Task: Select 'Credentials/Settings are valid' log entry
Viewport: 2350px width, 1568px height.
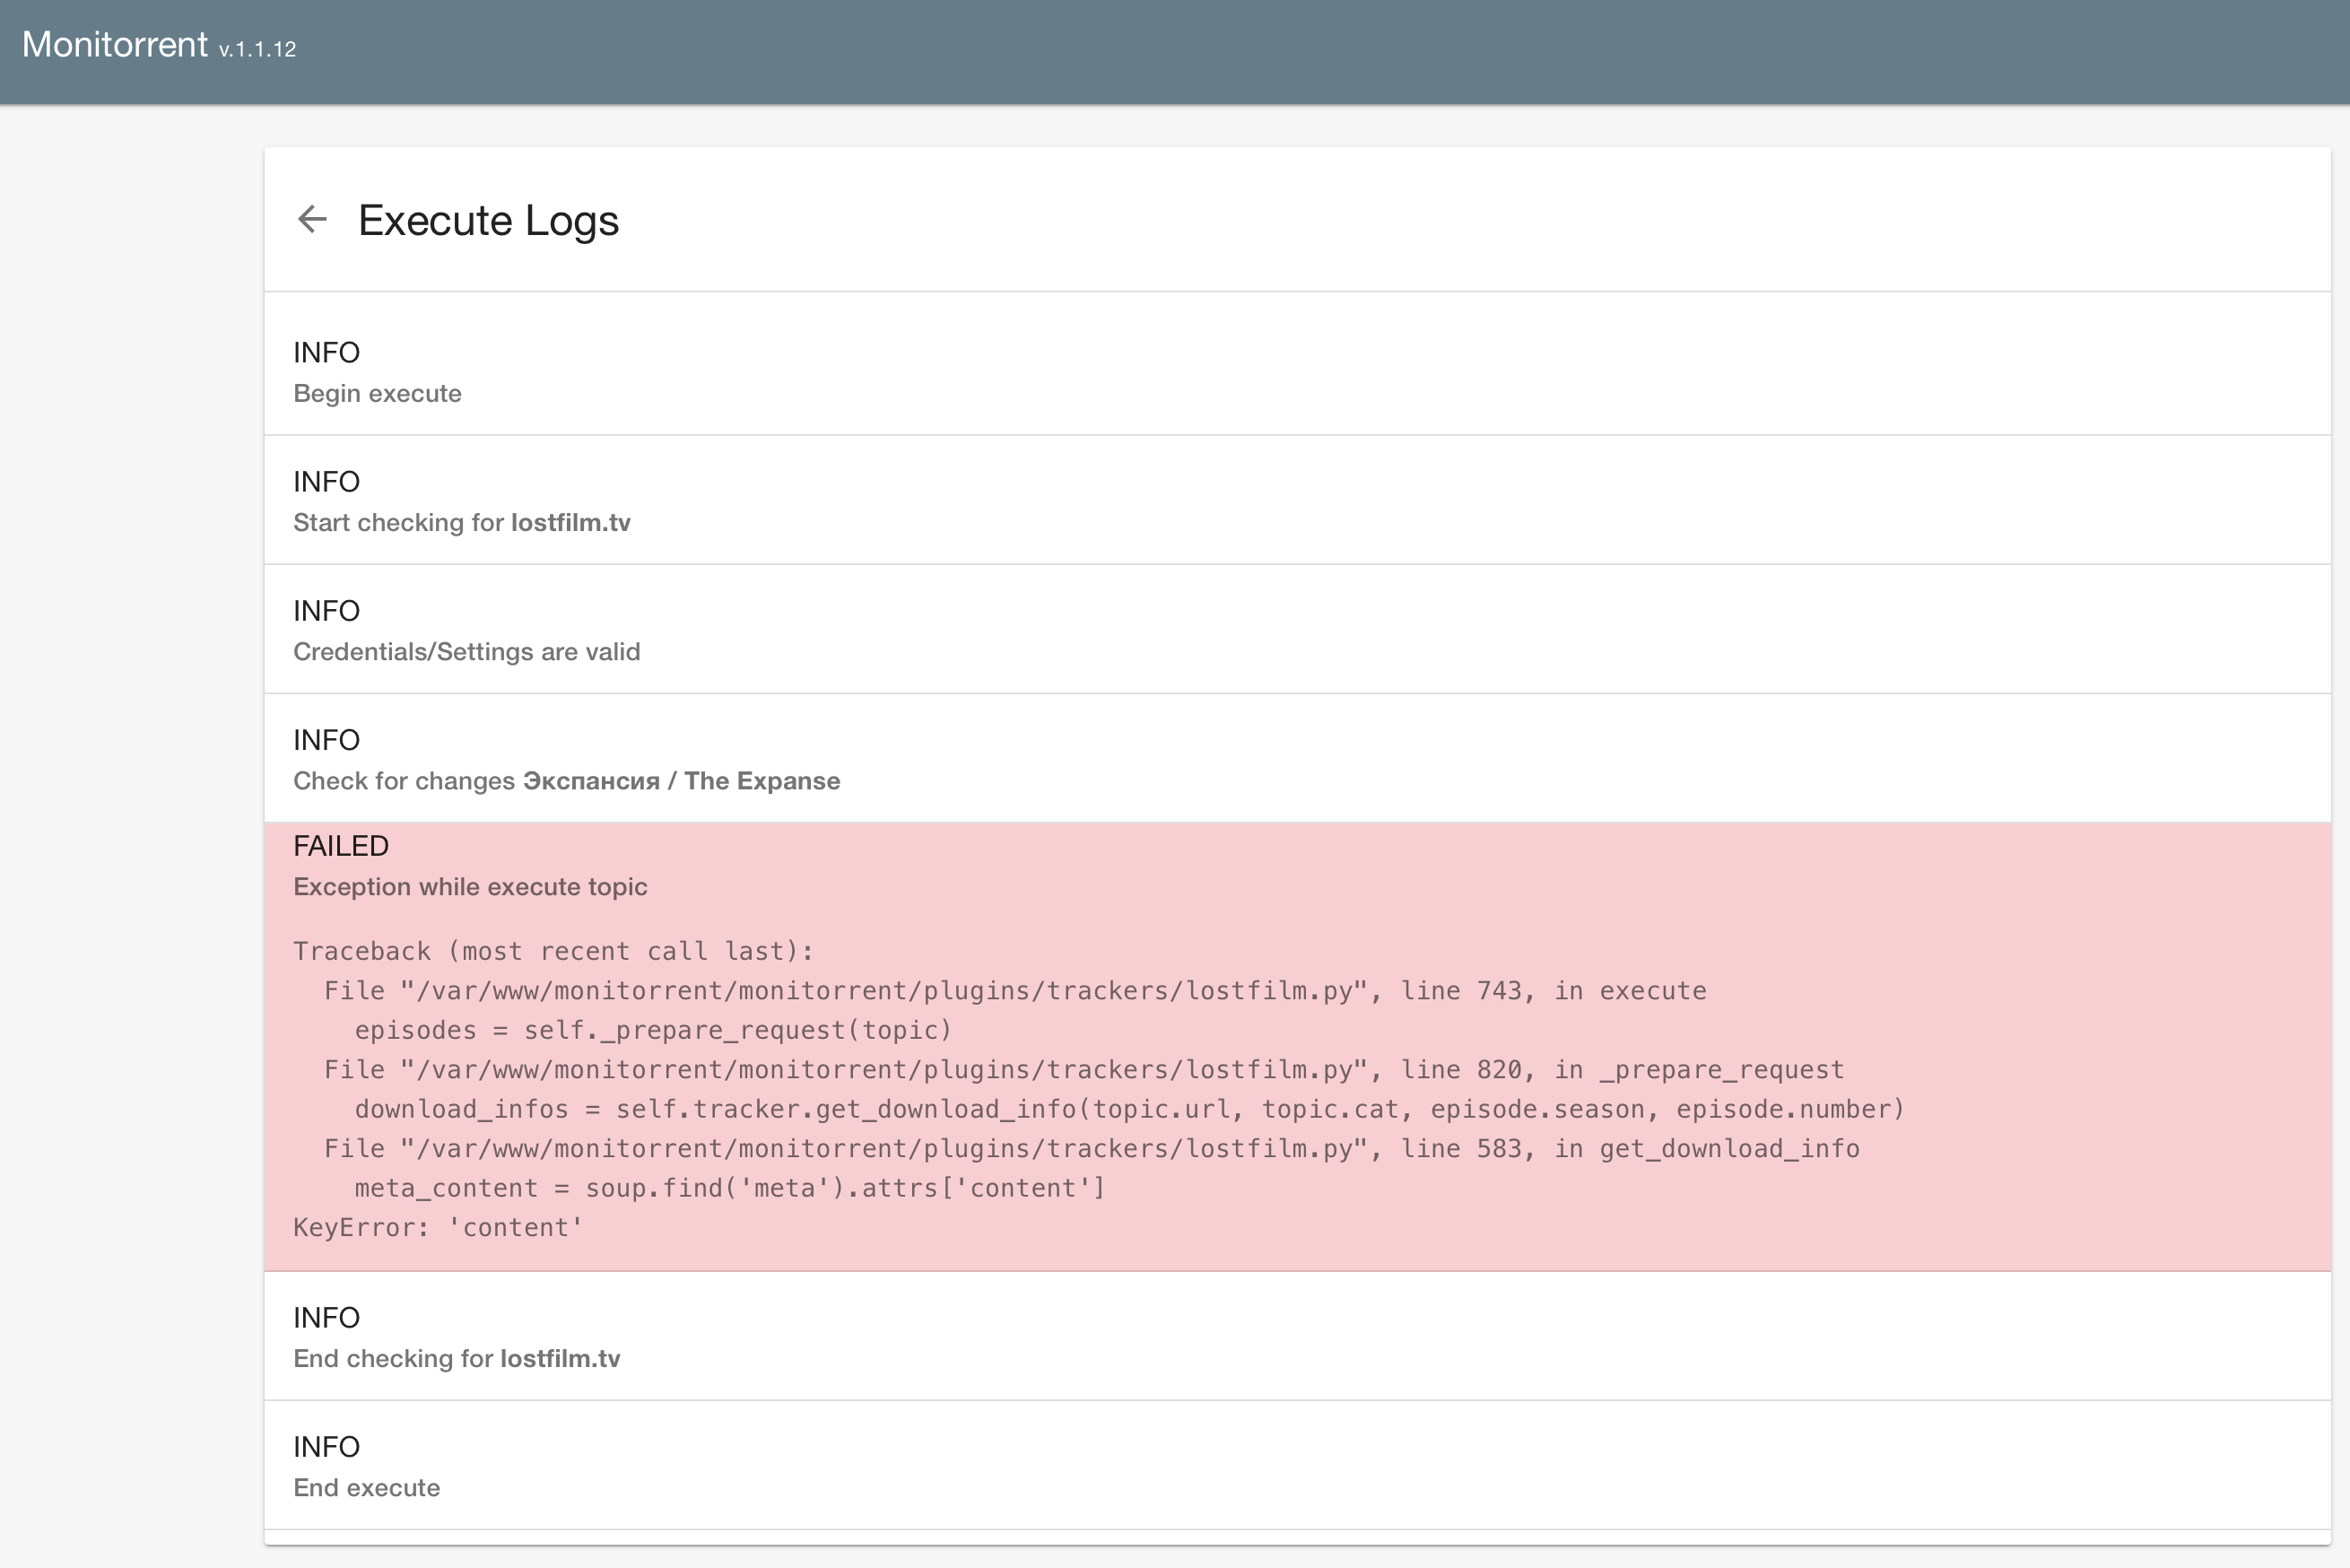Action: tap(1297, 629)
